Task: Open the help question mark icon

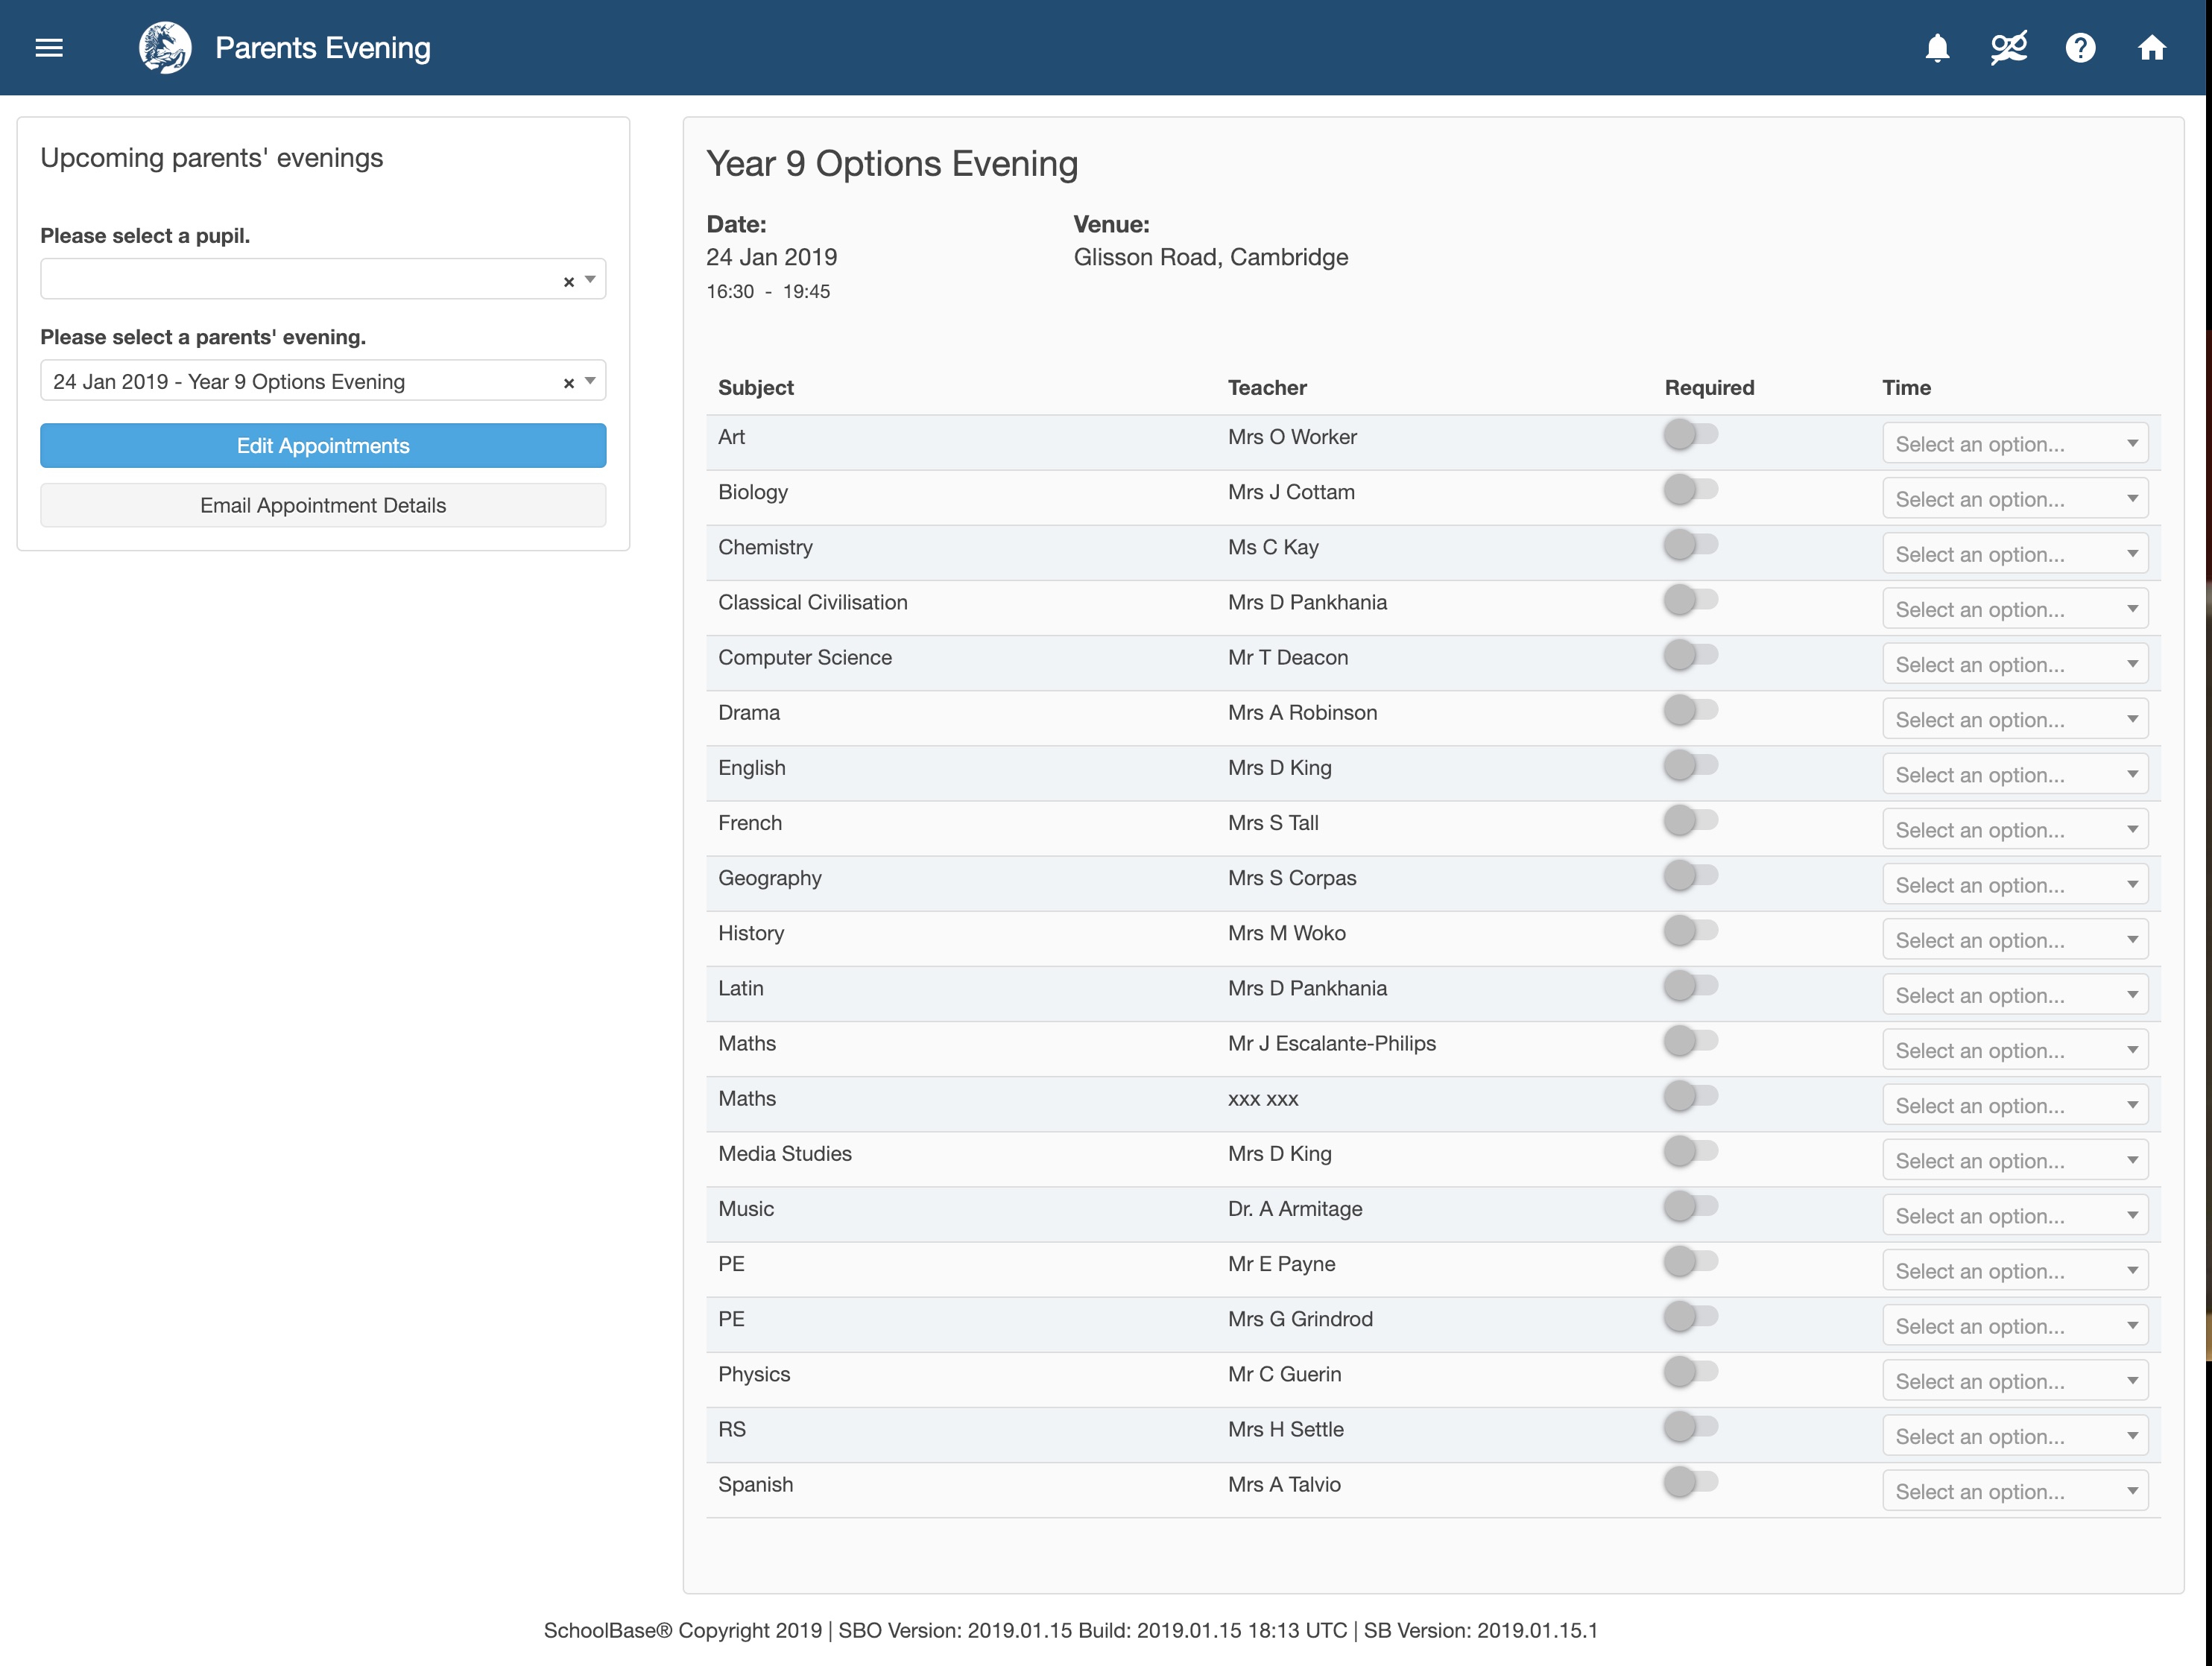Action: (x=2080, y=47)
